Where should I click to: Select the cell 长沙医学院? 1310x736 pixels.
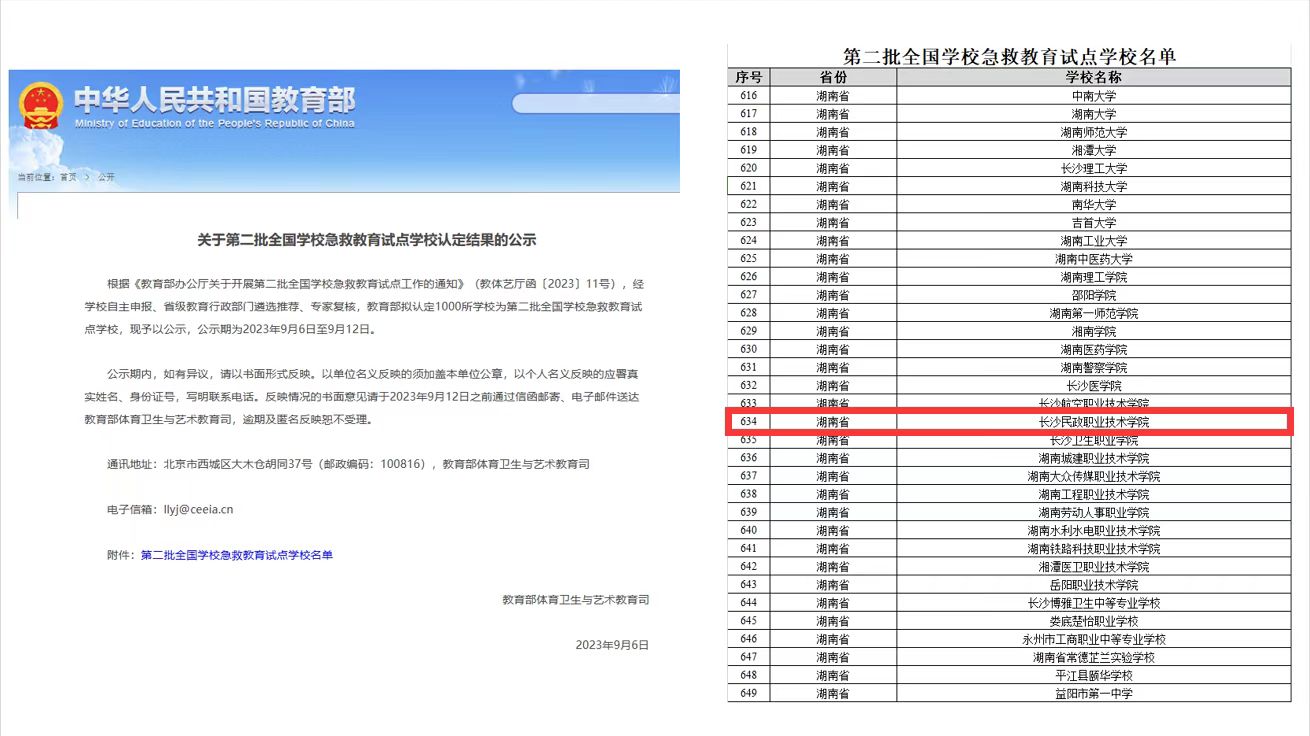coord(1094,385)
